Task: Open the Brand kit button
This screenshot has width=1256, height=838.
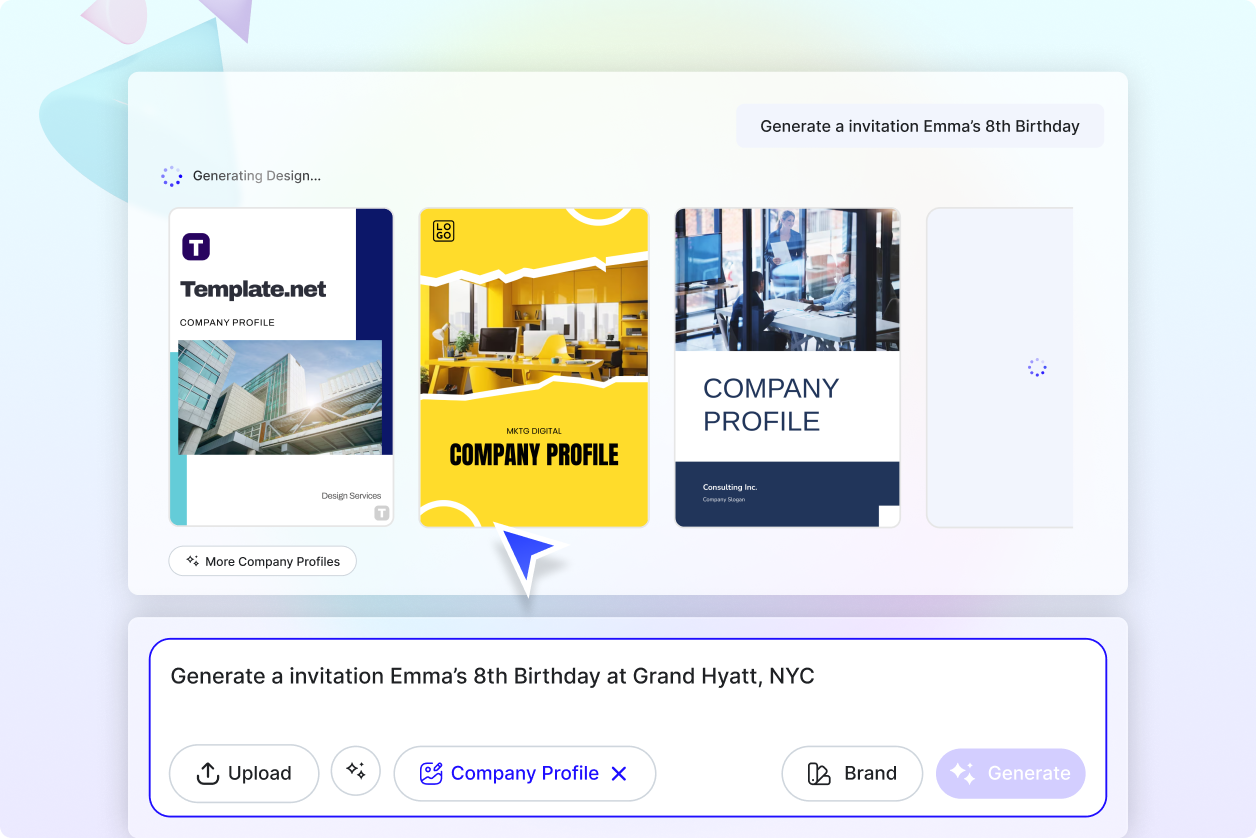Action: point(851,773)
